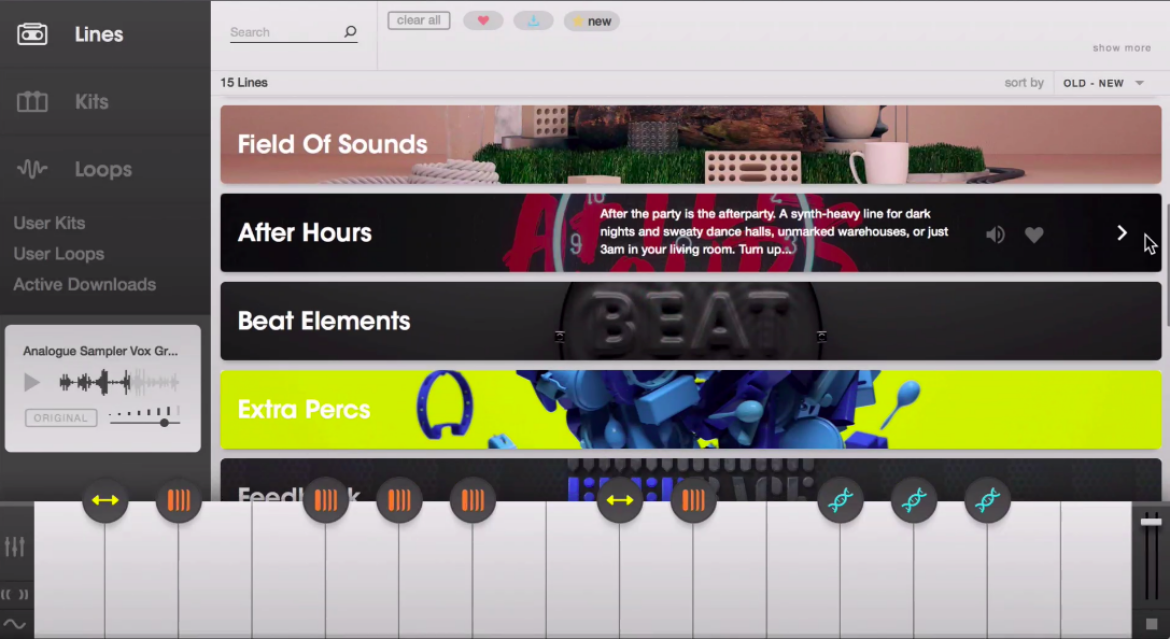Click the wave icon below the mixer
1170x639 pixels.
click(x=15, y=624)
